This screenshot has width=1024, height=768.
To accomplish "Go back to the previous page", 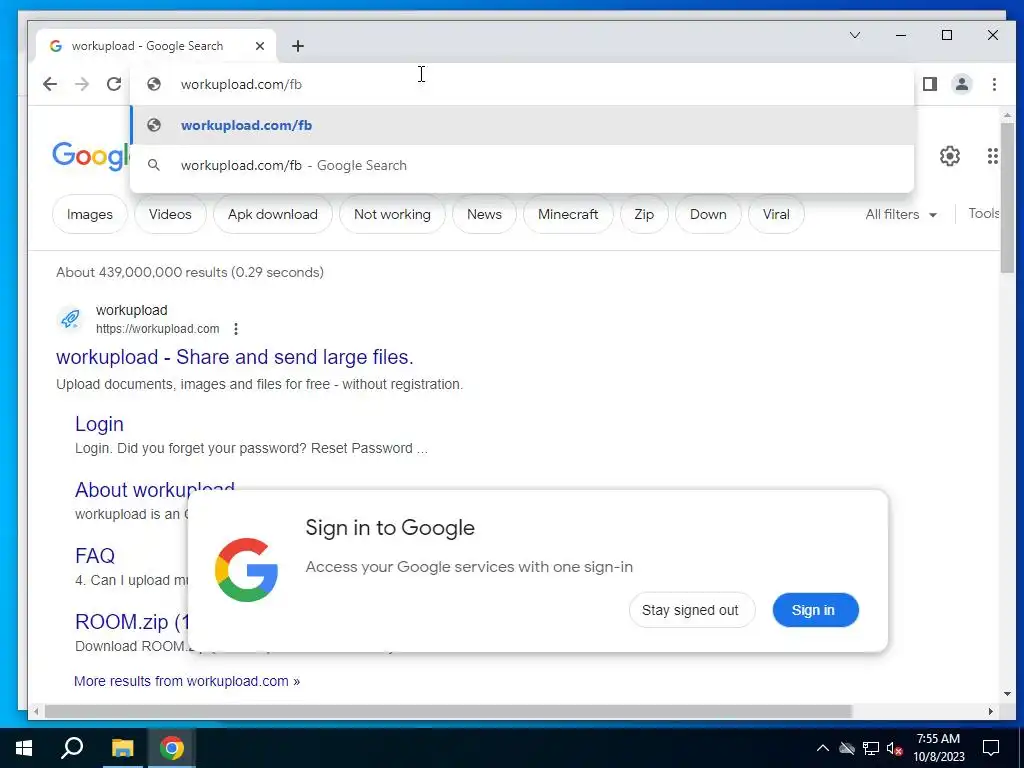I will [x=50, y=84].
